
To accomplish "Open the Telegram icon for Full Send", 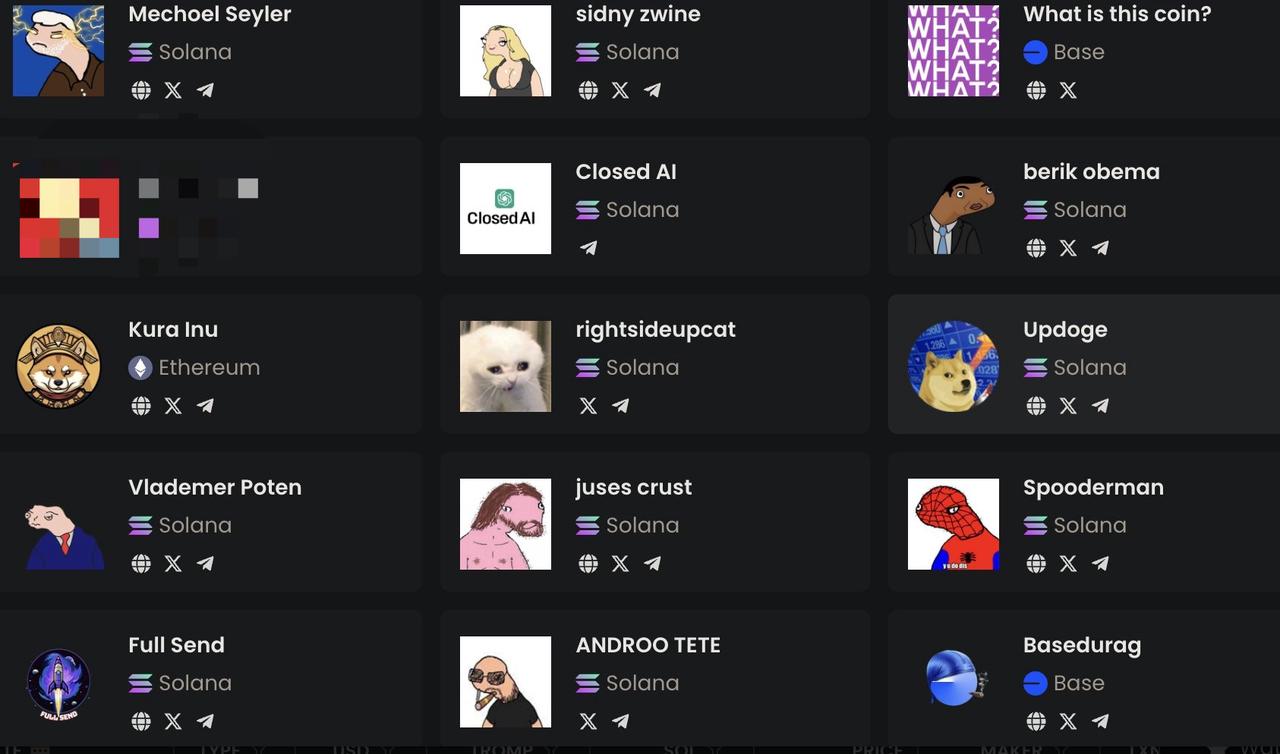I will pos(205,721).
